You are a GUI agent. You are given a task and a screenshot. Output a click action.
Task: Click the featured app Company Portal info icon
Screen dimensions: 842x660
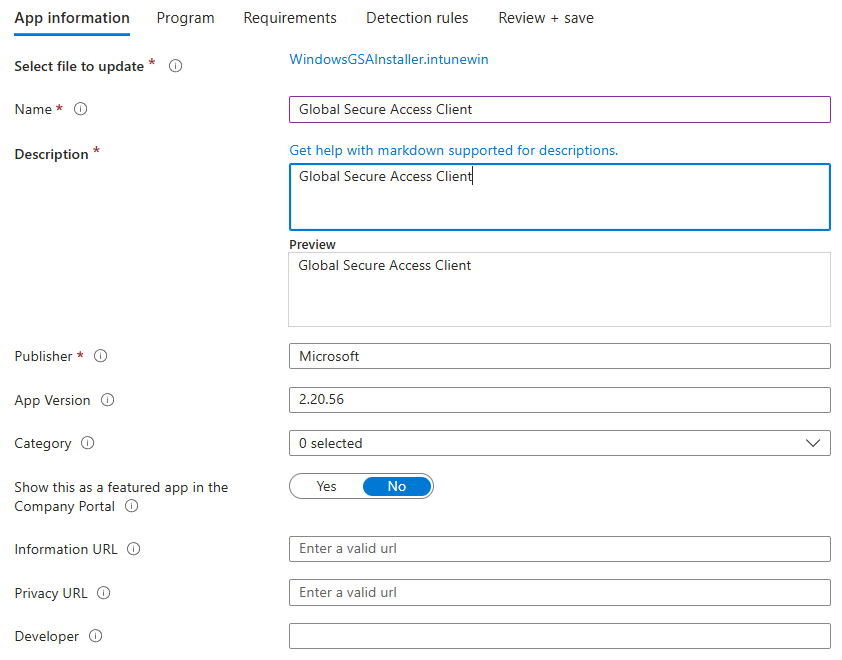point(131,507)
